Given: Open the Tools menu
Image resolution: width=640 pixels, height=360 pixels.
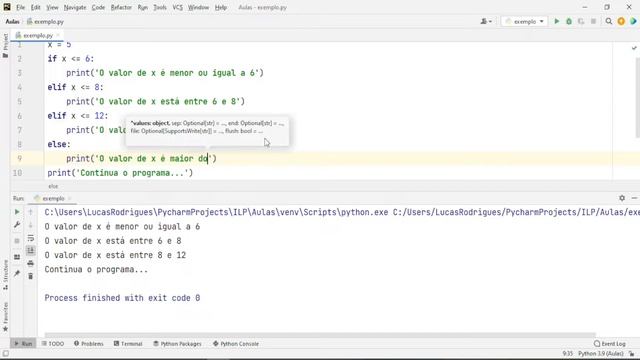Looking at the screenshot, I should click(160, 7).
